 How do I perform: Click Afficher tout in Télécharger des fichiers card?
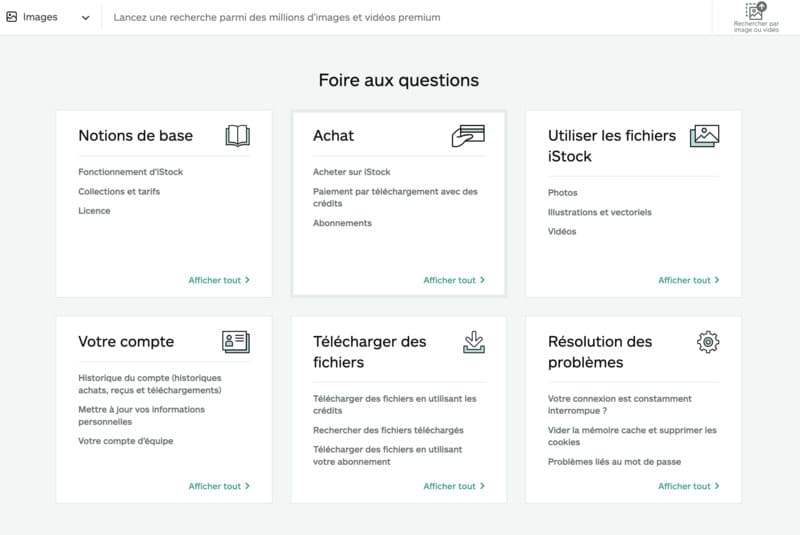(454, 486)
